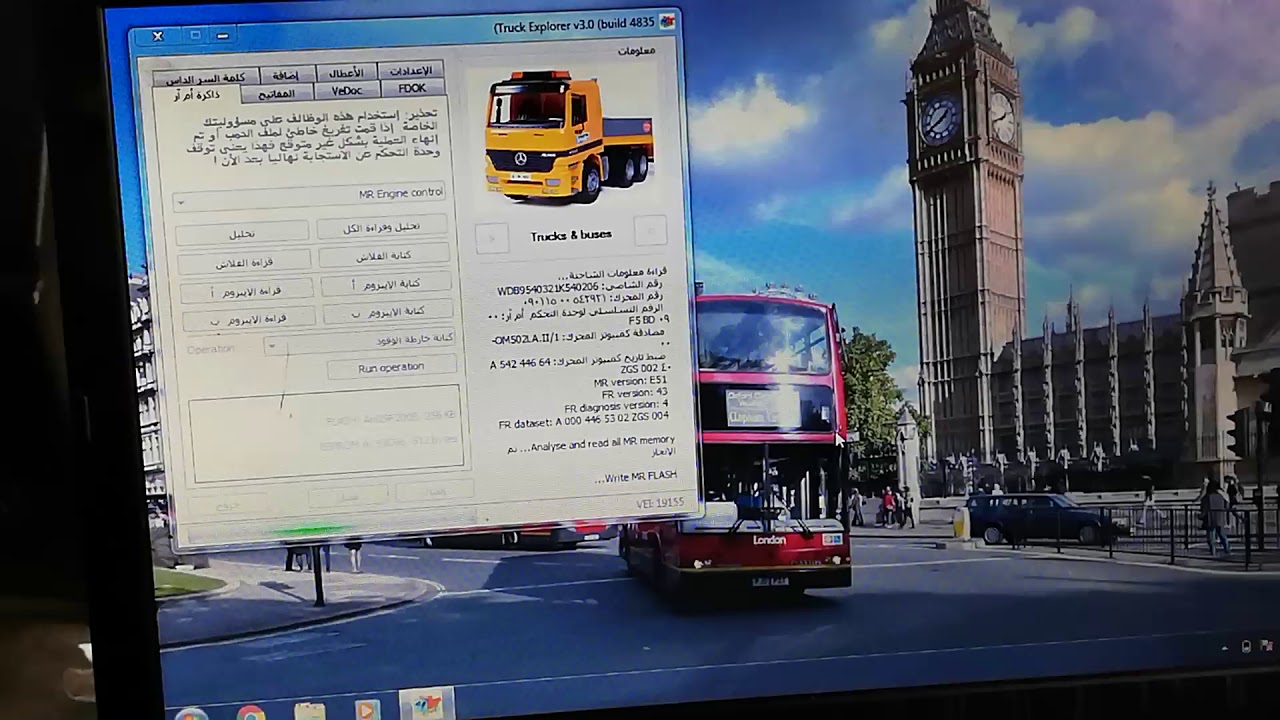Click كتابة الايبروم ب write EEPROM button
This screenshot has width=1280, height=720.
tap(388, 312)
